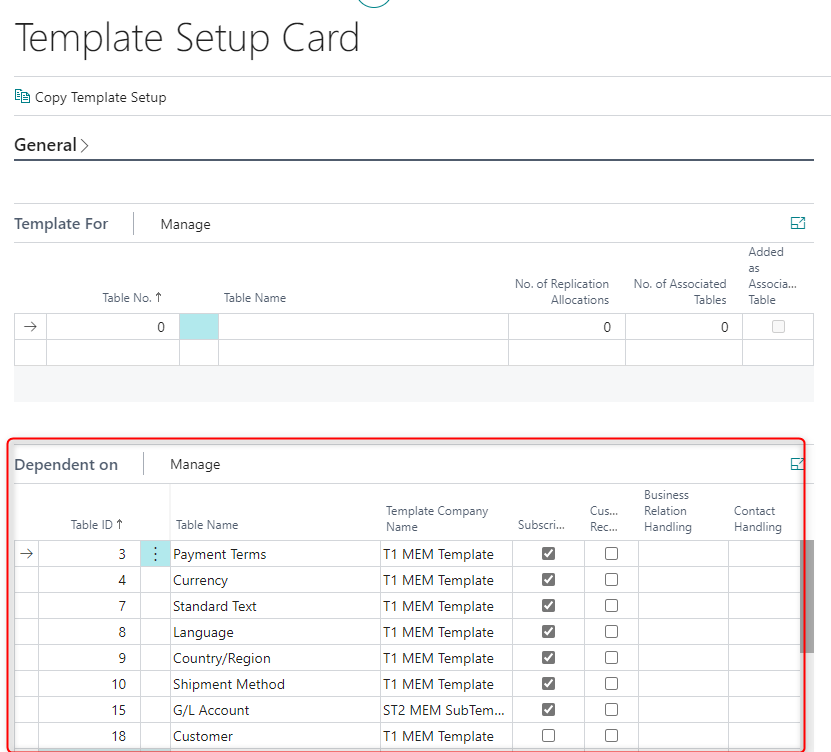The height and width of the screenshot is (752, 831).
Task: Click the Table ID 15 for G/L Account
Action: point(119,709)
